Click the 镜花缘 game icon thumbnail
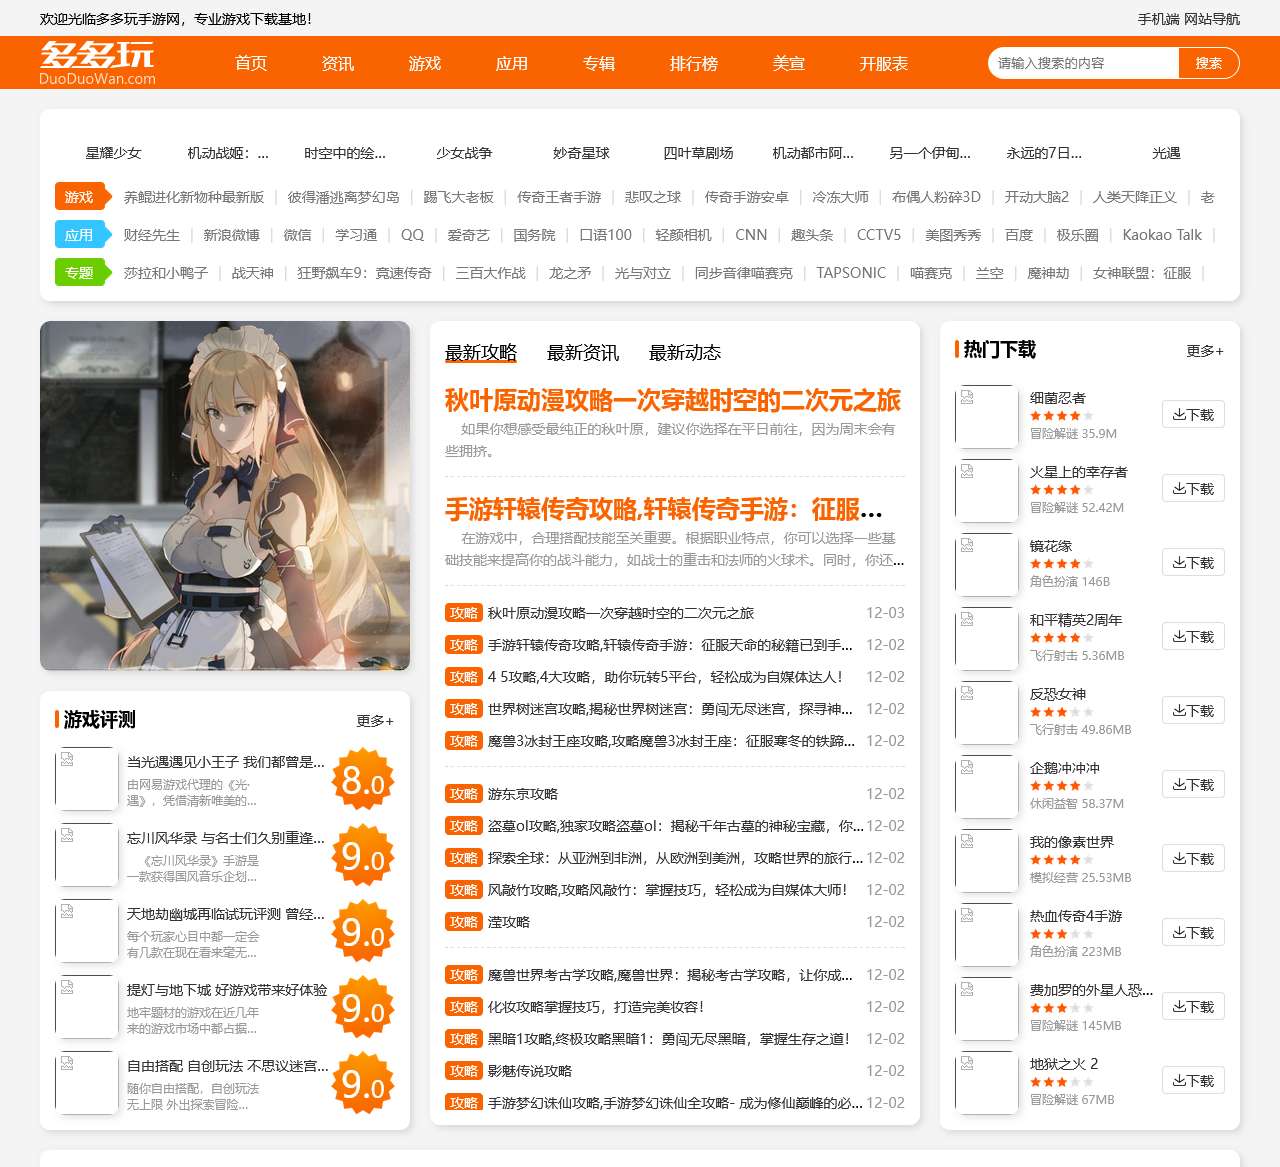Image resolution: width=1280 pixels, height=1167 pixels. 987,564
